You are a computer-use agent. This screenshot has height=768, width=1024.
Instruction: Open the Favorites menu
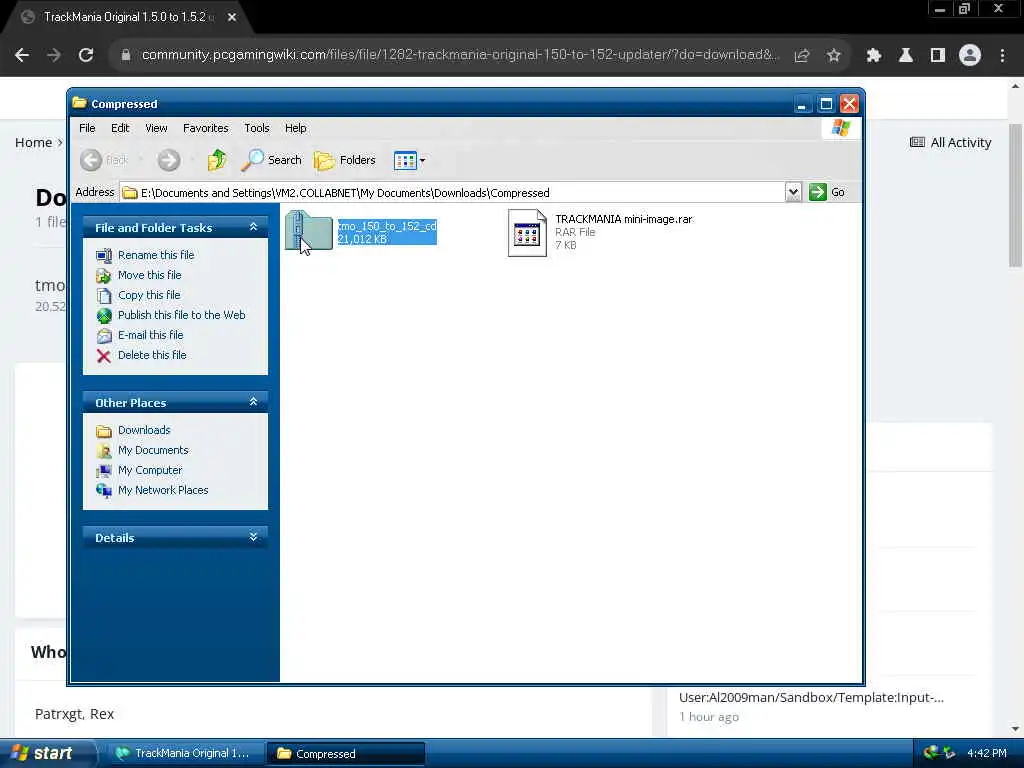206,128
